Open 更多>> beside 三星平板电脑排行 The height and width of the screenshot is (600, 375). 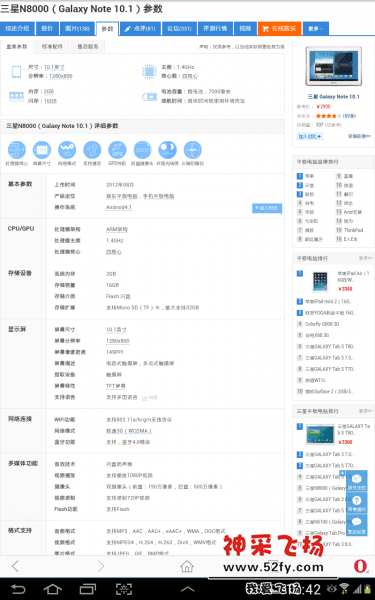coord(365,411)
